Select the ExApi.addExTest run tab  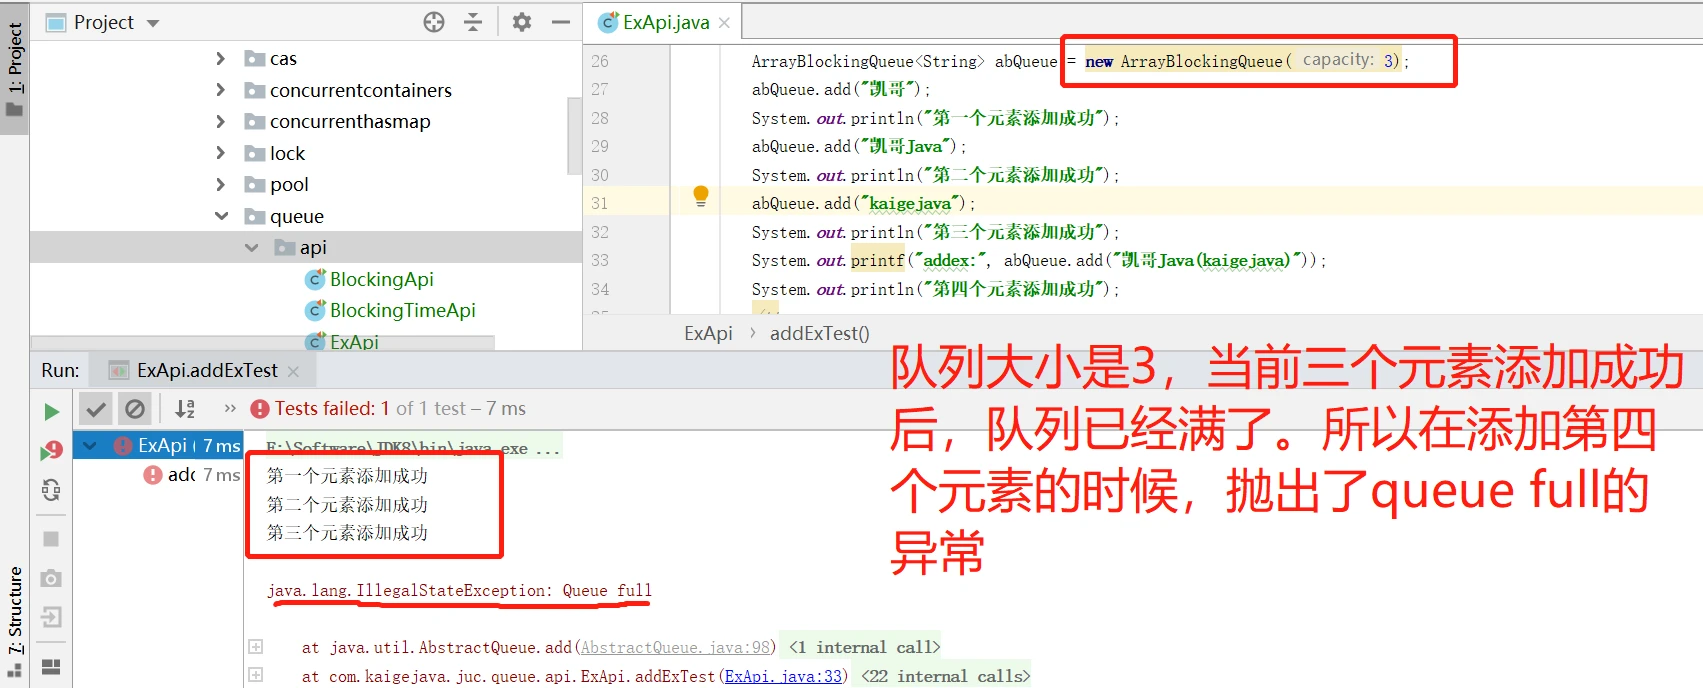(x=206, y=371)
